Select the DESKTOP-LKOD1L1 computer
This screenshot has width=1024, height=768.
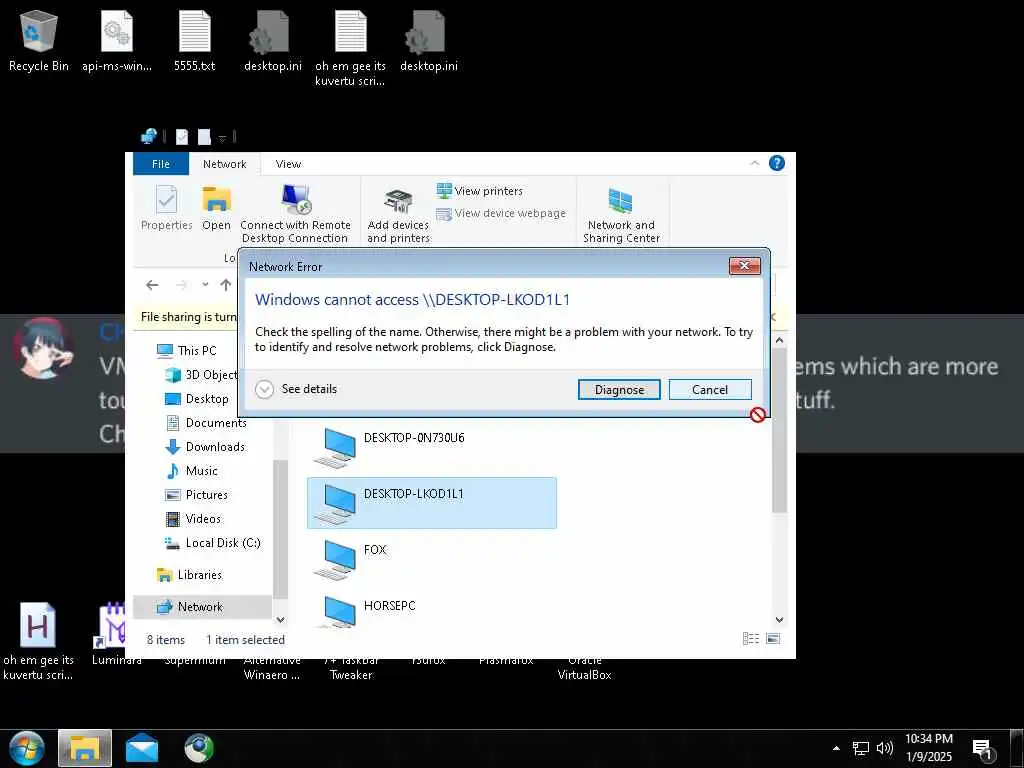432,503
